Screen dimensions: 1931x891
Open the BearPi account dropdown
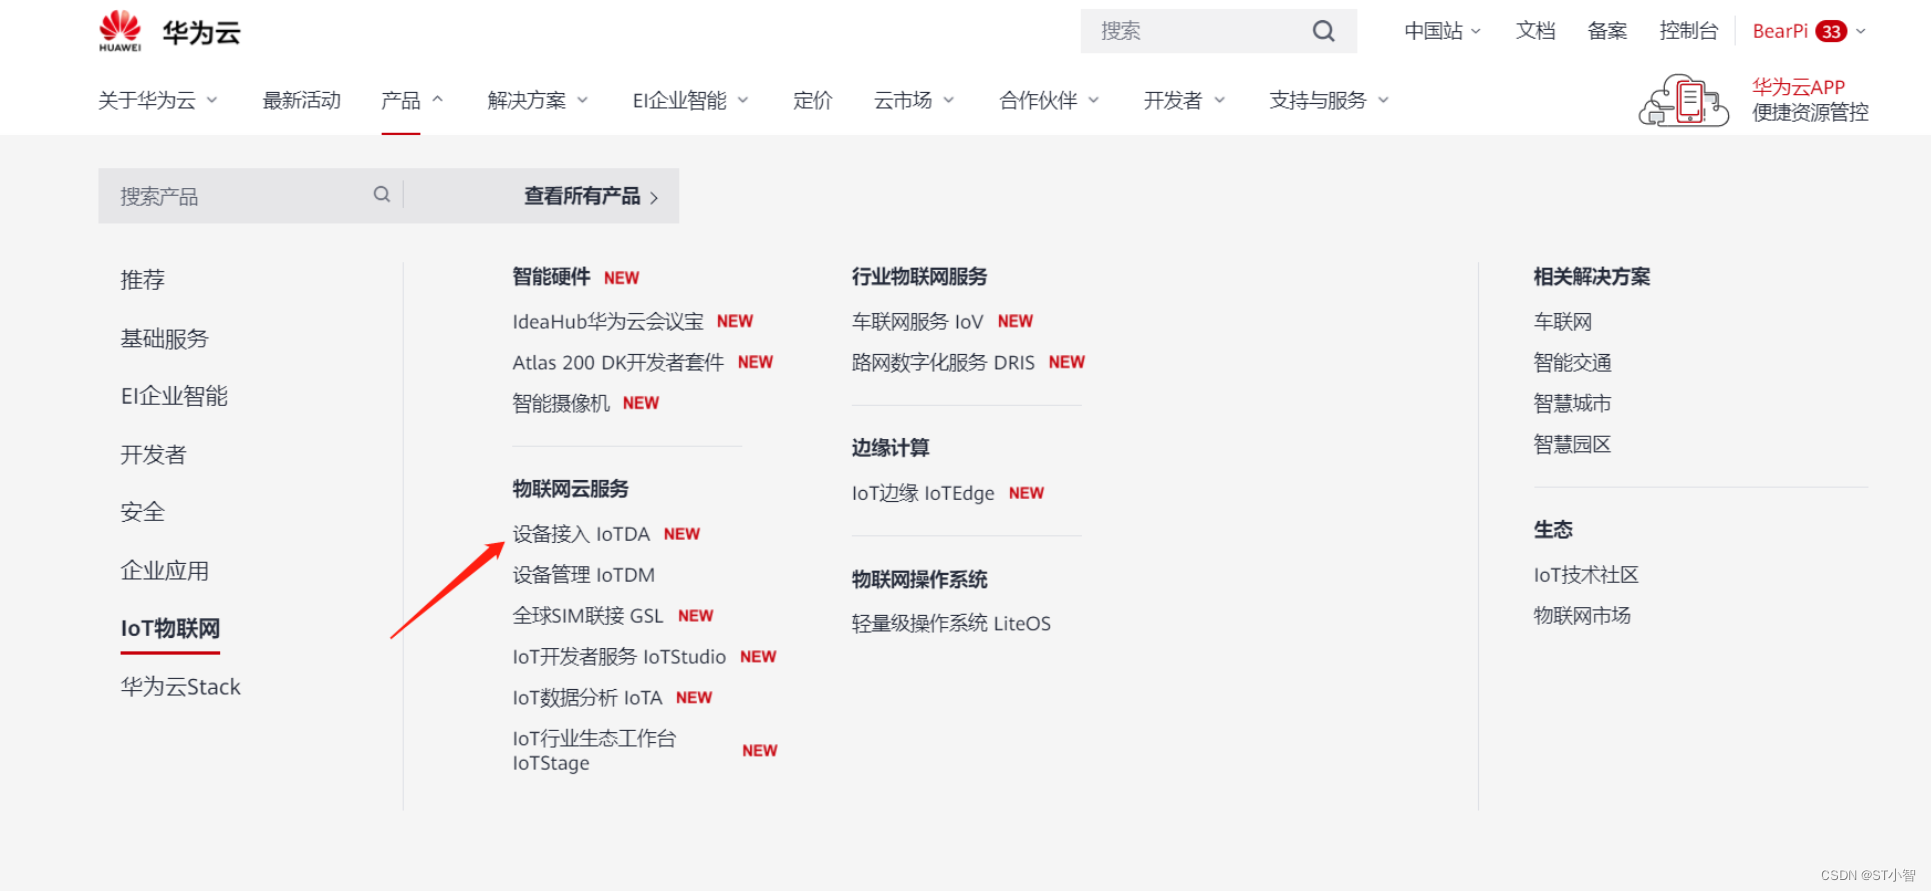(x=1810, y=31)
